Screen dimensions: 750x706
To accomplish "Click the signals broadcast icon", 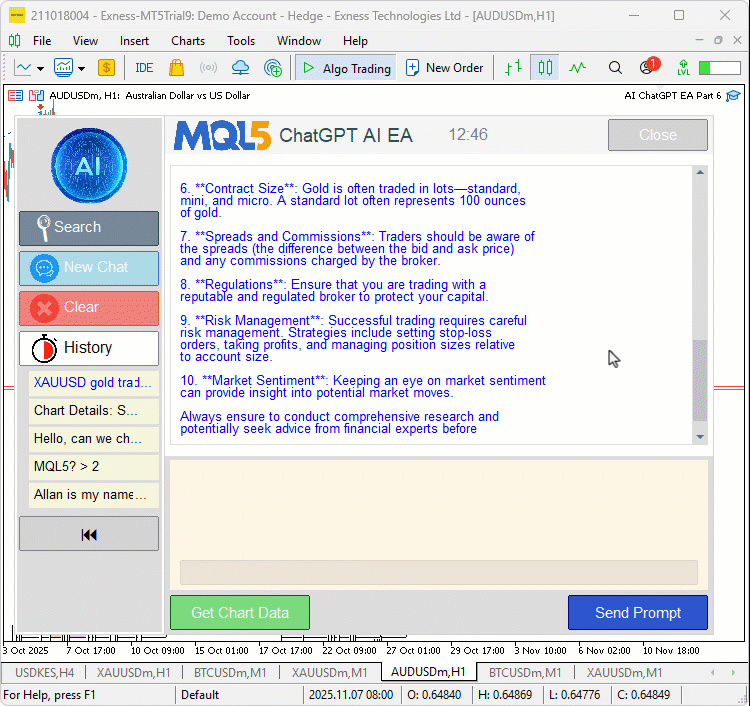I will click(208, 68).
